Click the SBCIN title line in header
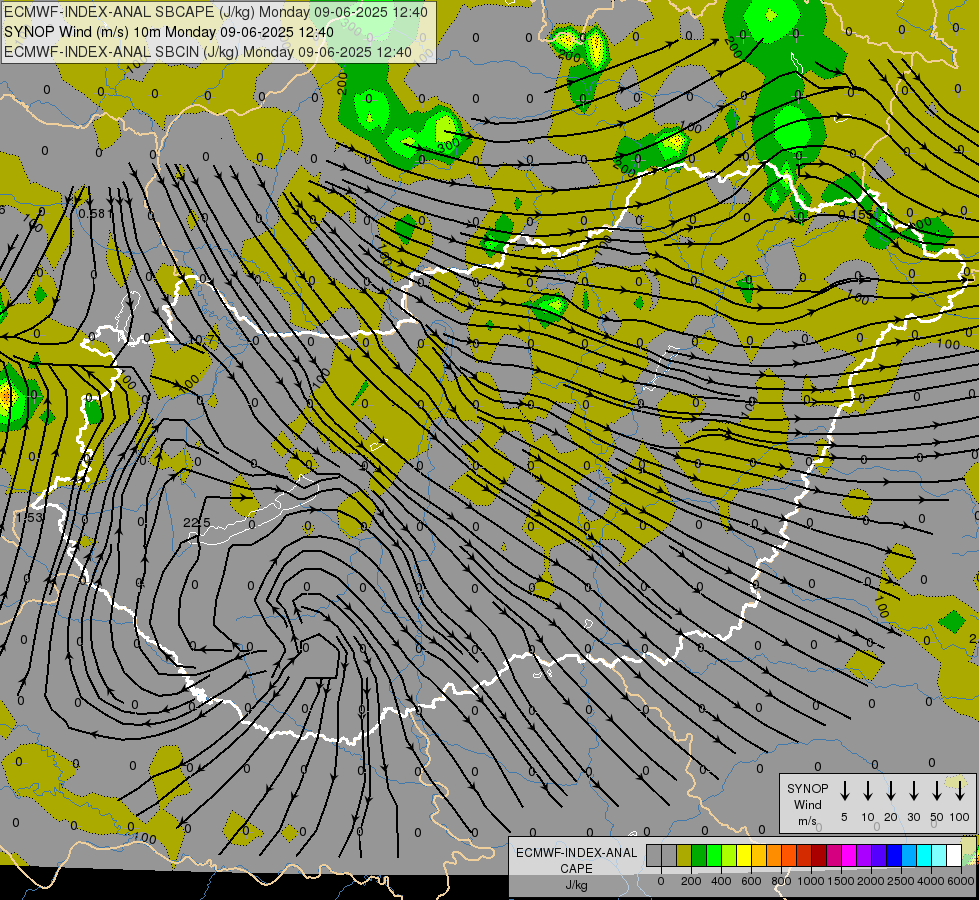 pos(208,52)
